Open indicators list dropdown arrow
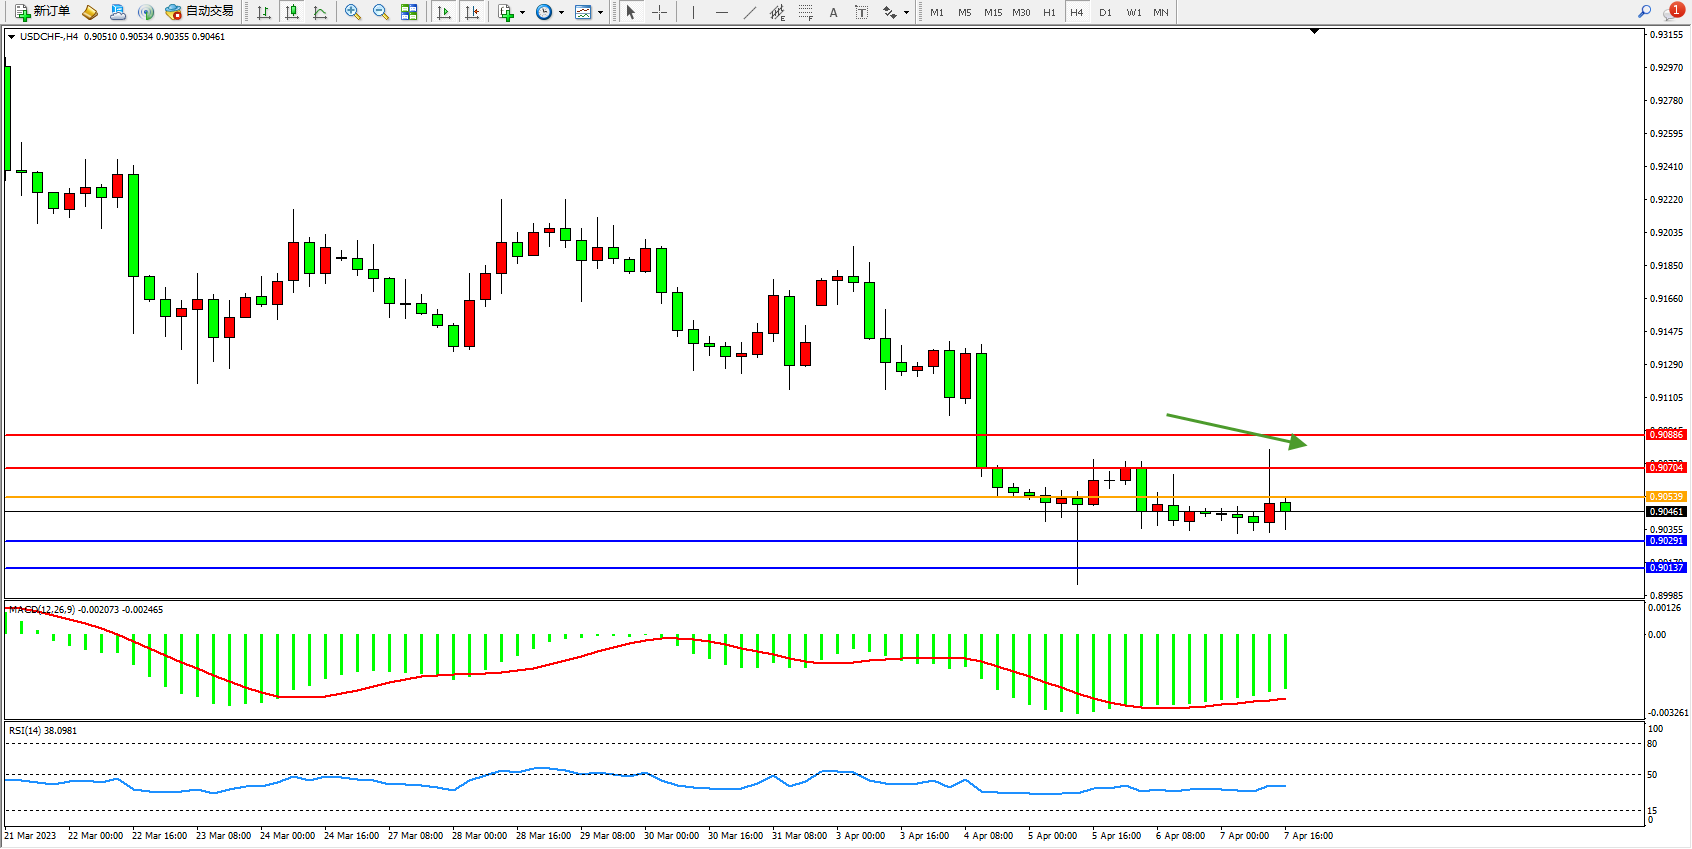The height and width of the screenshot is (849, 1692). (522, 13)
